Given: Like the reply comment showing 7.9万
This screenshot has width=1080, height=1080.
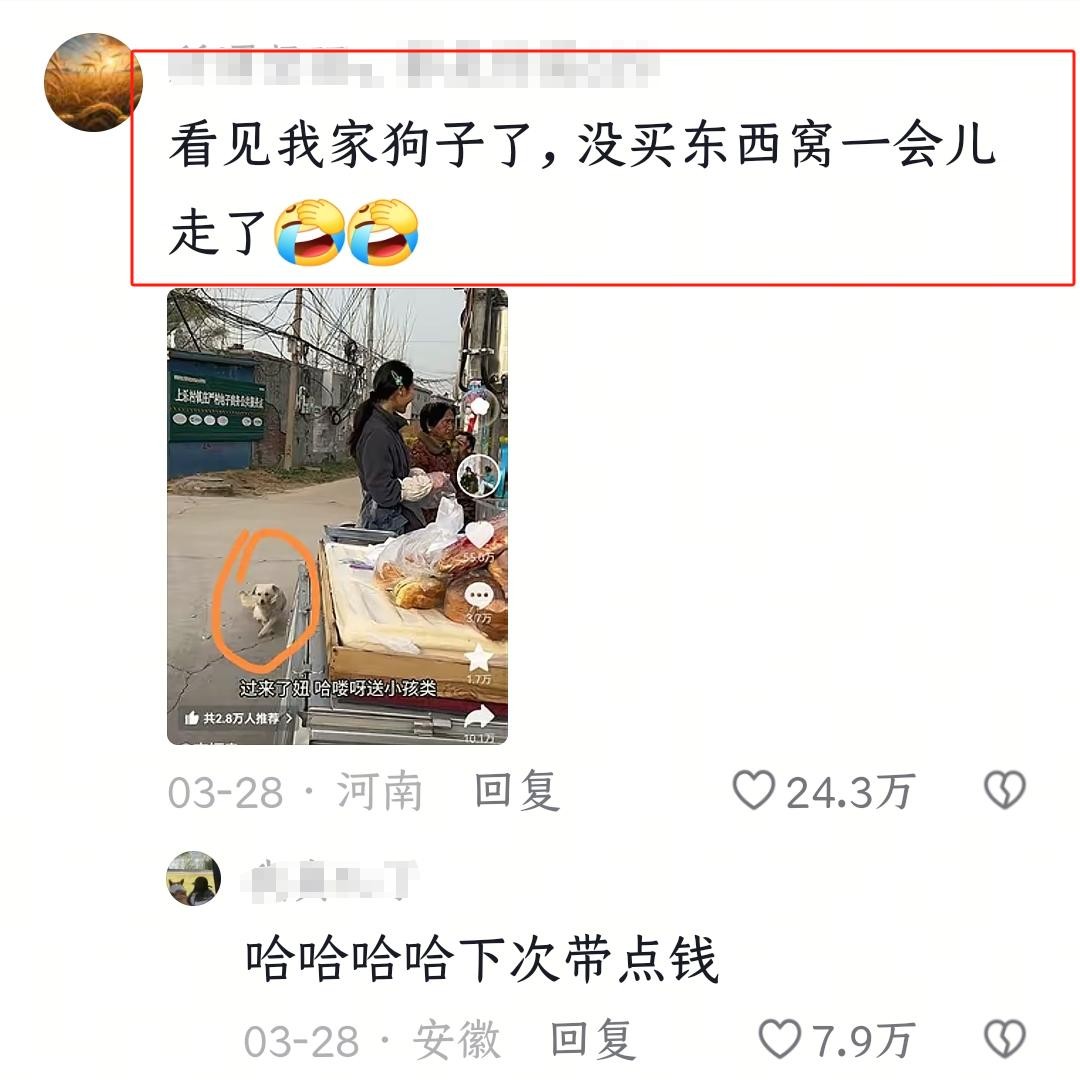Looking at the screenshot, I should [x=780, y=1039].
